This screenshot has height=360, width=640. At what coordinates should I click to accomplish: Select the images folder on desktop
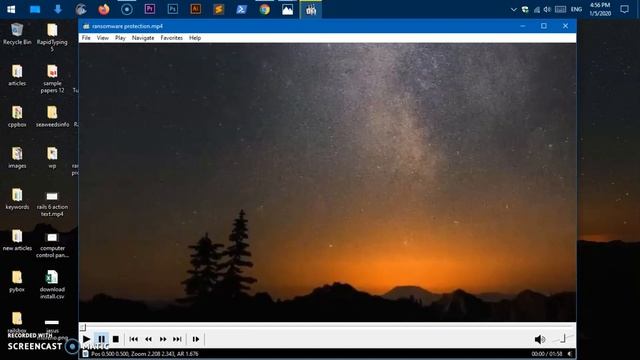click(17, 158)
